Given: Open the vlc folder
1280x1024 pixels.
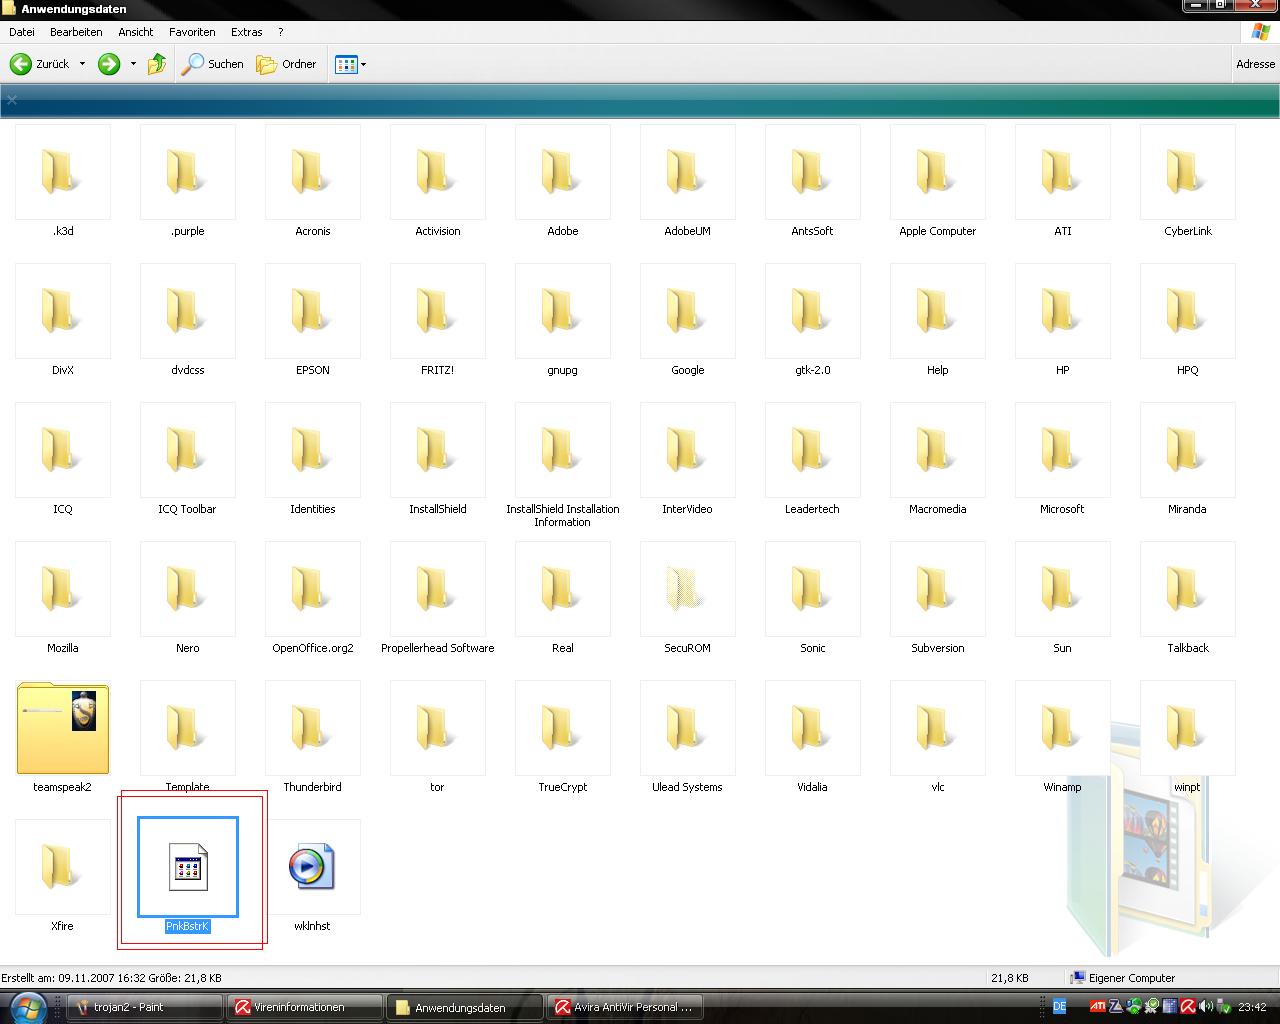Looking at the screenshot, I should click(938, 728).
